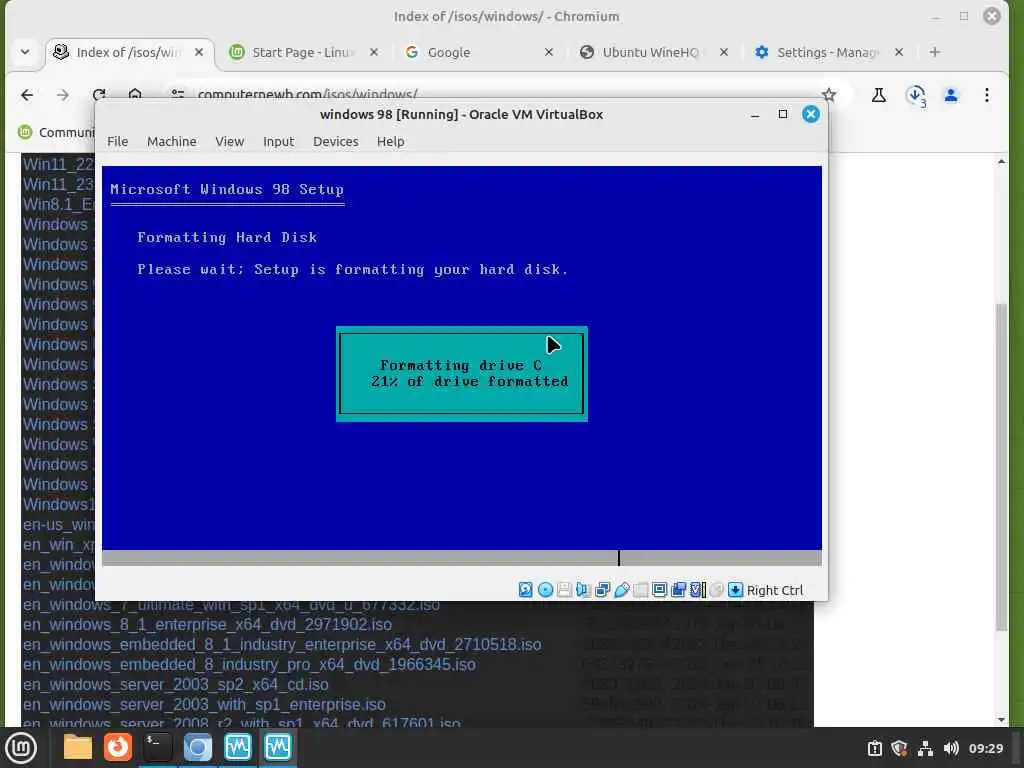
Task: Click the scrollbar up arrow in Chromium
Action: [1001, 161]
